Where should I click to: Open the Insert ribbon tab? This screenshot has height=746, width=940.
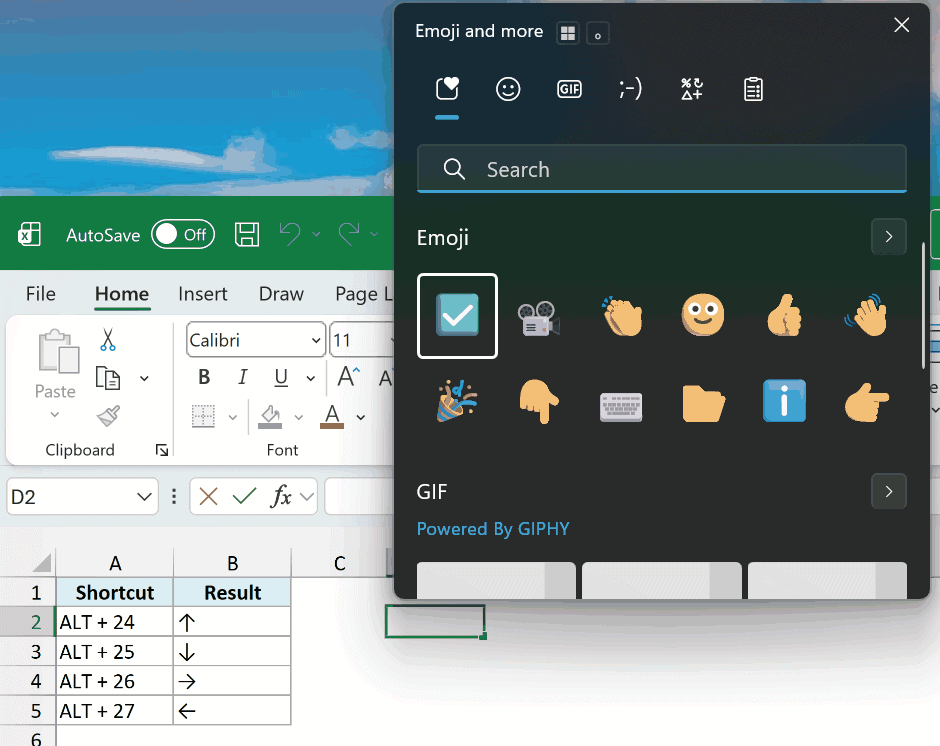pos(203,294)
